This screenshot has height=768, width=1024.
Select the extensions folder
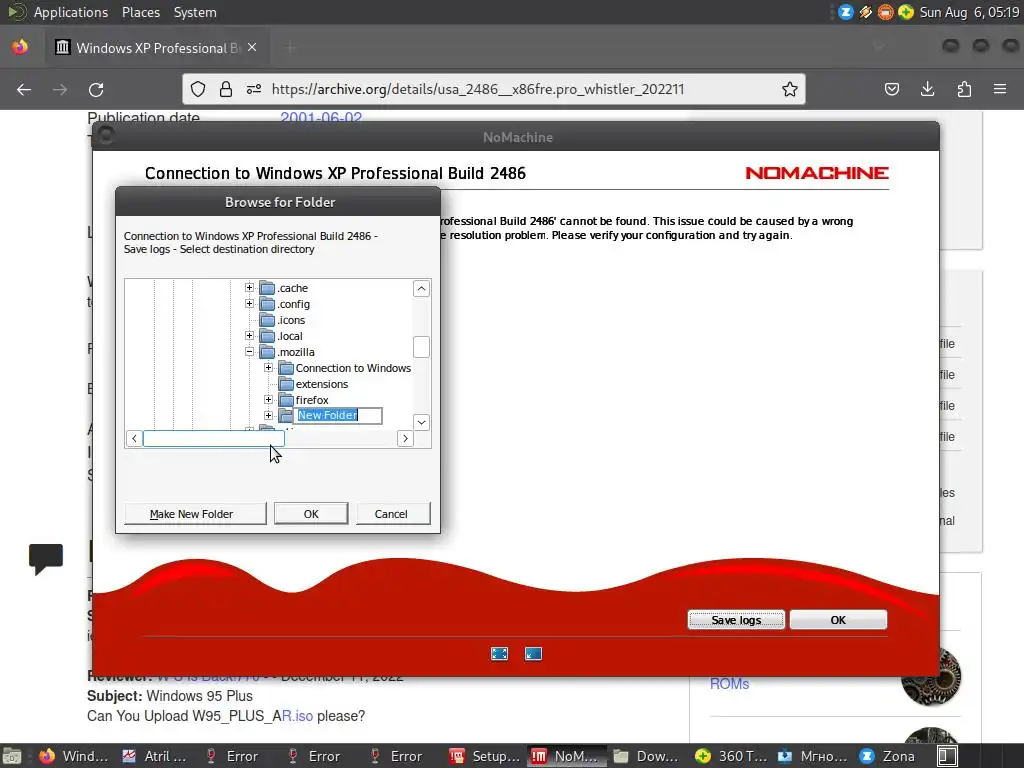point(321,384)
